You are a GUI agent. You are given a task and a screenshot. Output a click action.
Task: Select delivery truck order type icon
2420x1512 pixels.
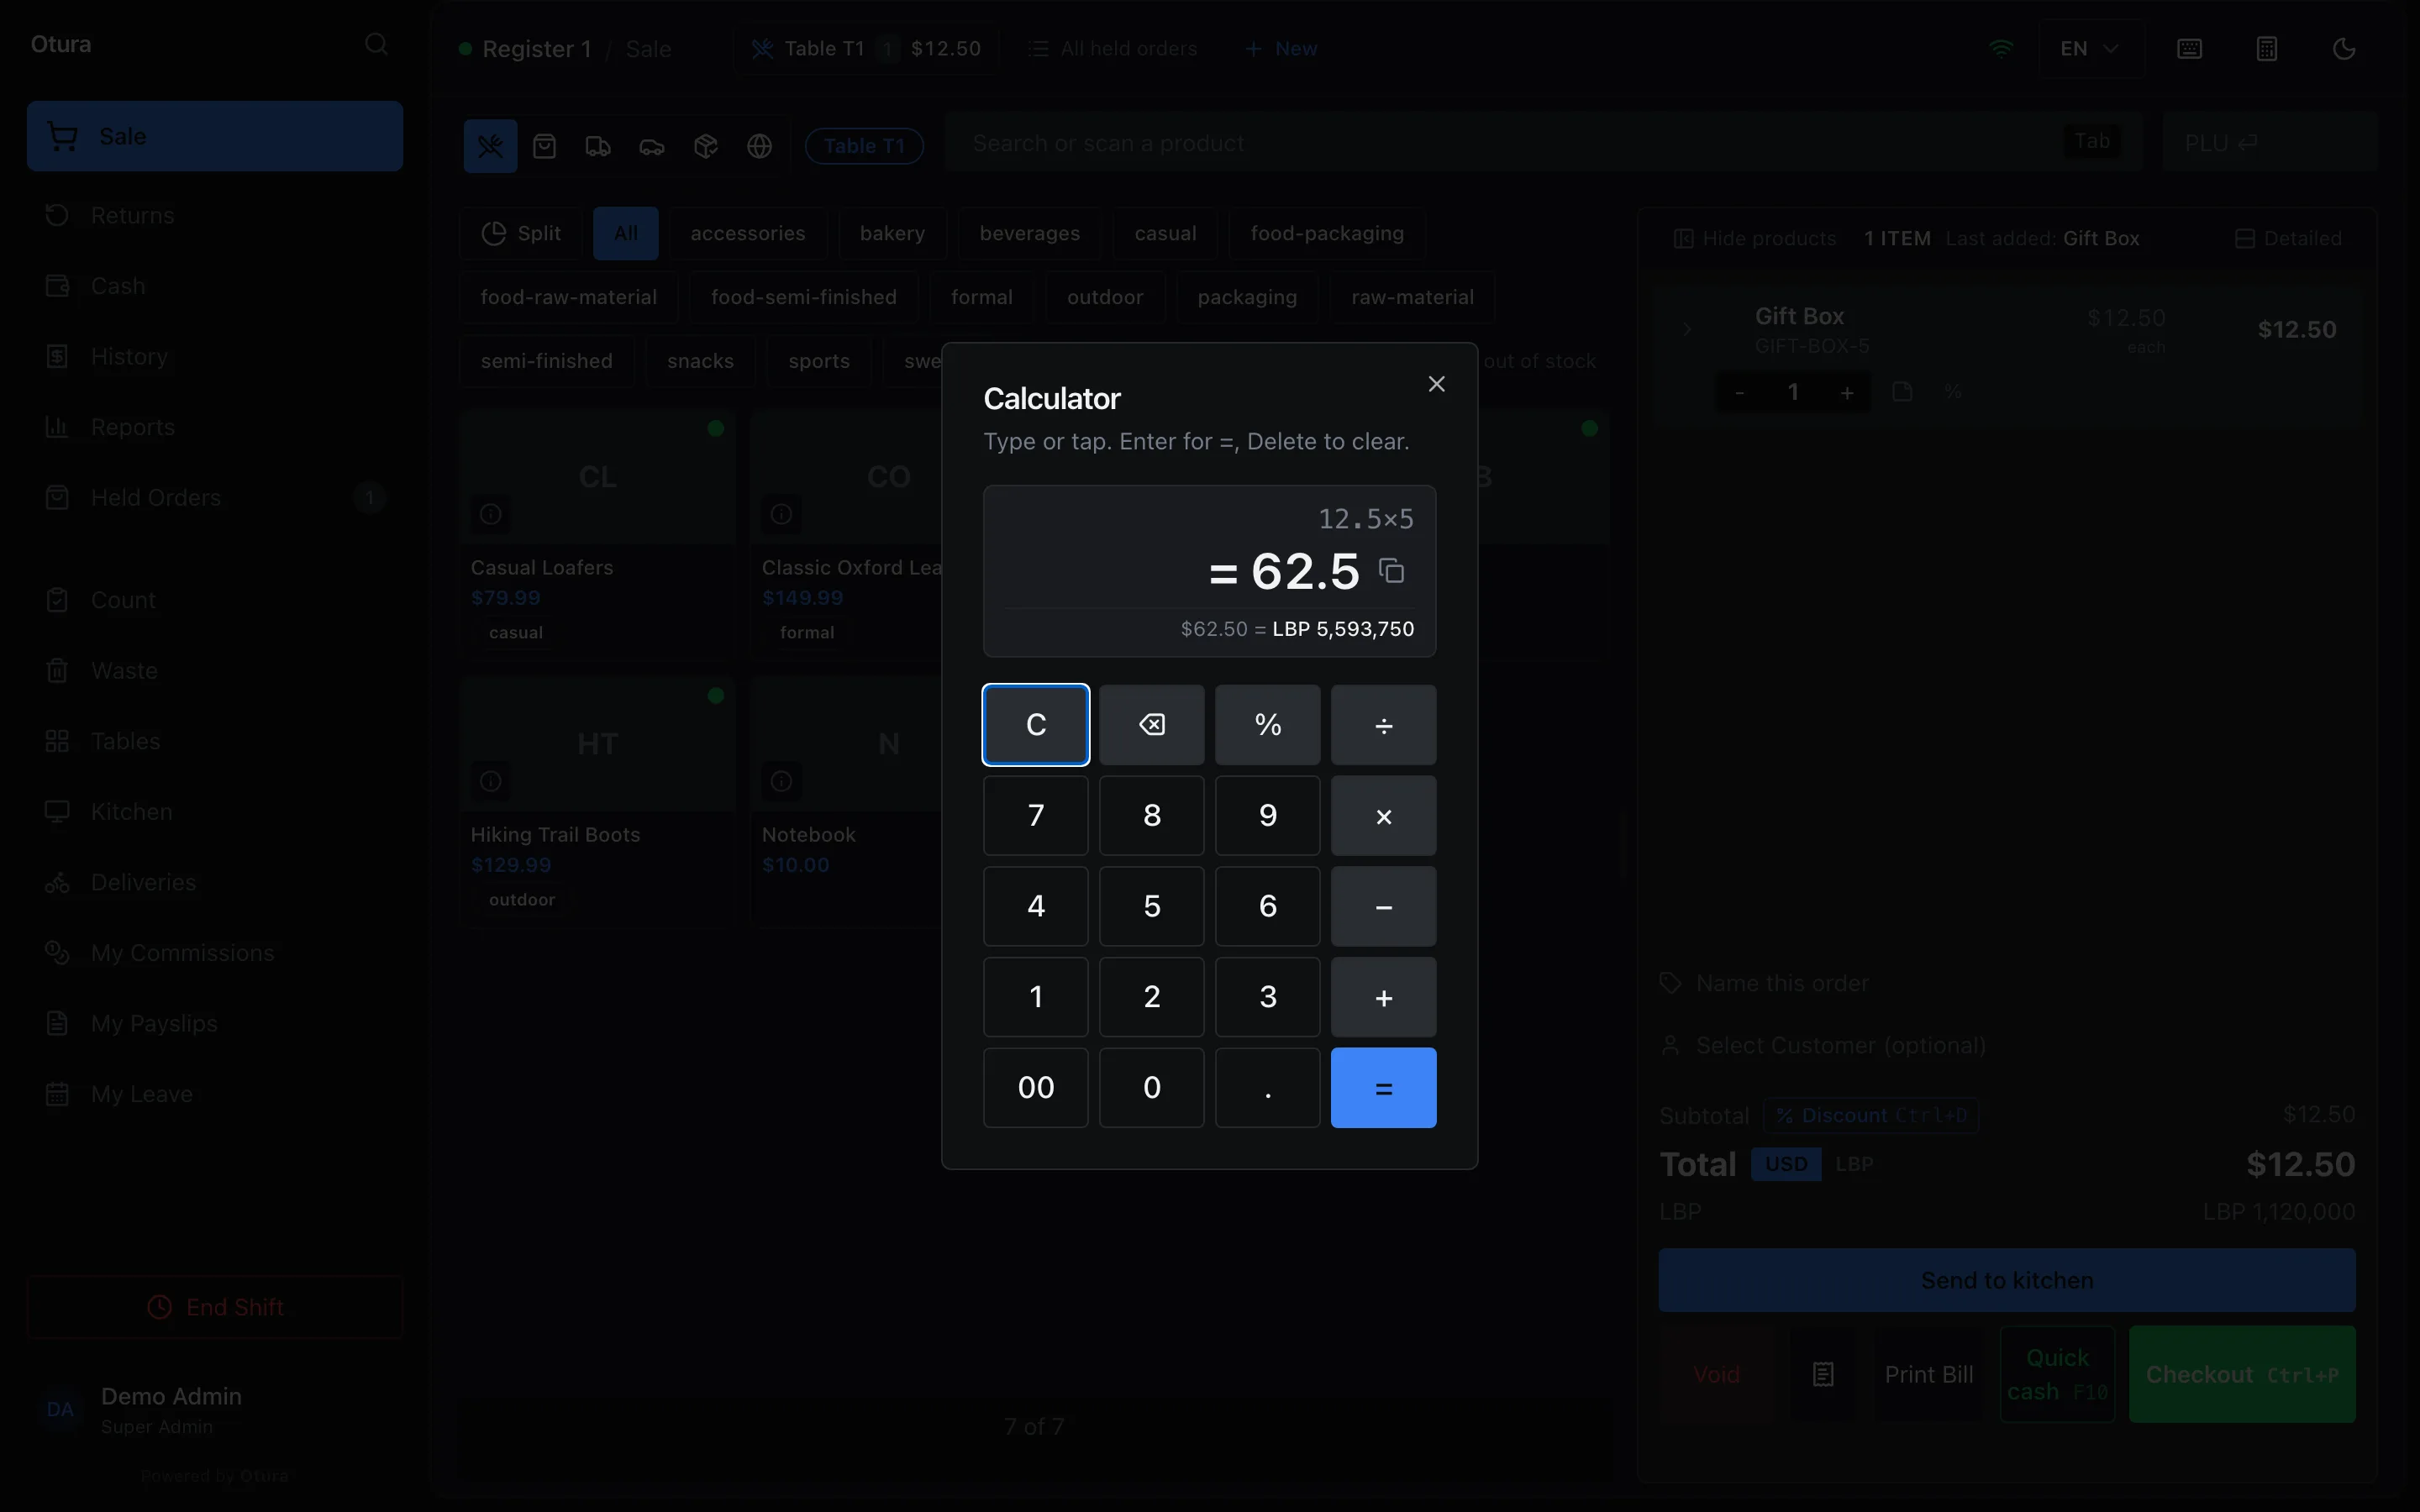pyautogui.click(x=598, y=146)
